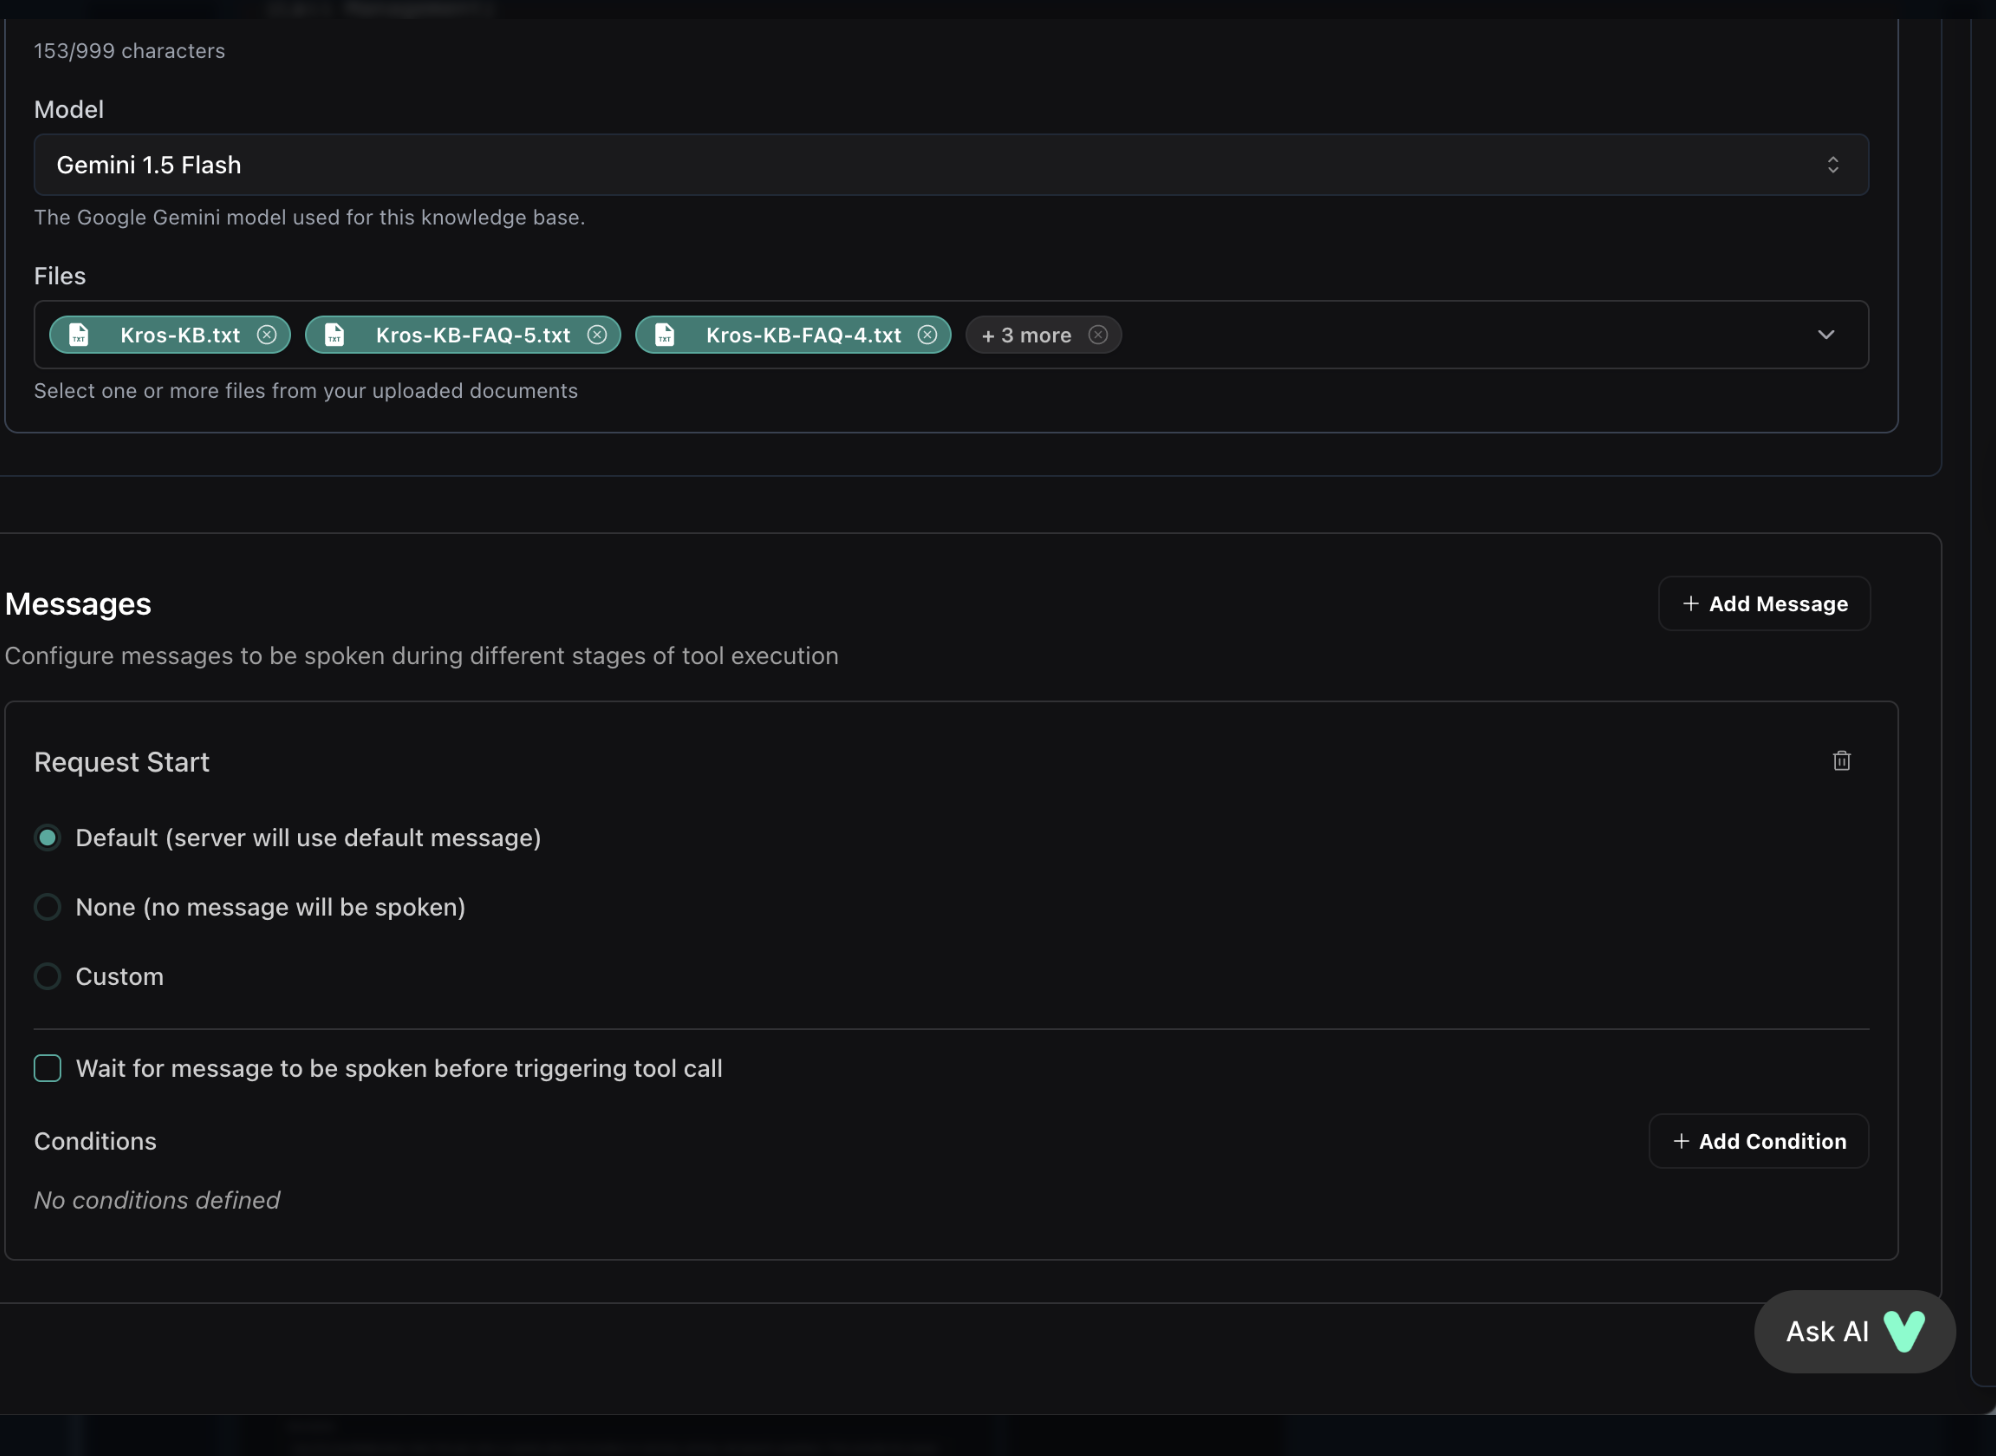Enable 'Wait for message to be spoken'
This screenshot has height=1456, width=1996.
point(47,1068)
